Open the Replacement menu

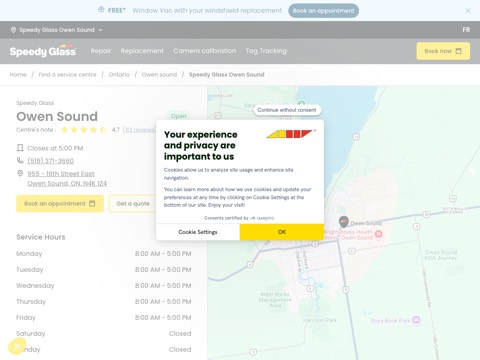pyautogui.click(x=142, y=51)
